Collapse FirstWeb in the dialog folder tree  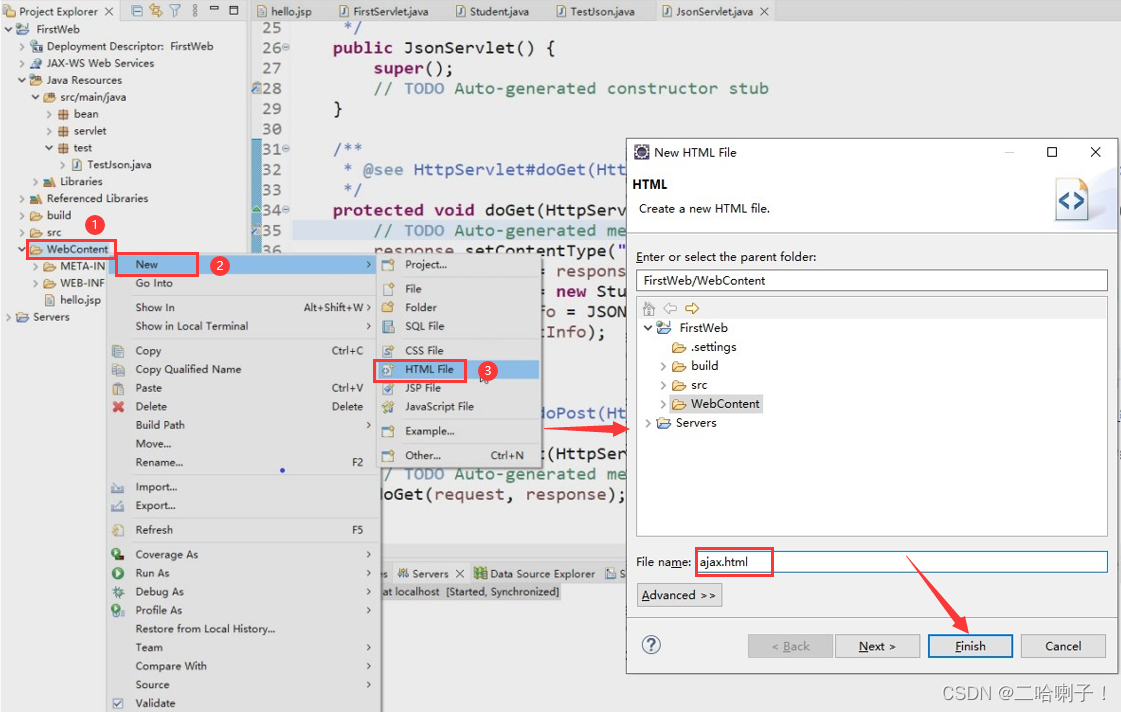pyautogui.click(x=648, y=328)
